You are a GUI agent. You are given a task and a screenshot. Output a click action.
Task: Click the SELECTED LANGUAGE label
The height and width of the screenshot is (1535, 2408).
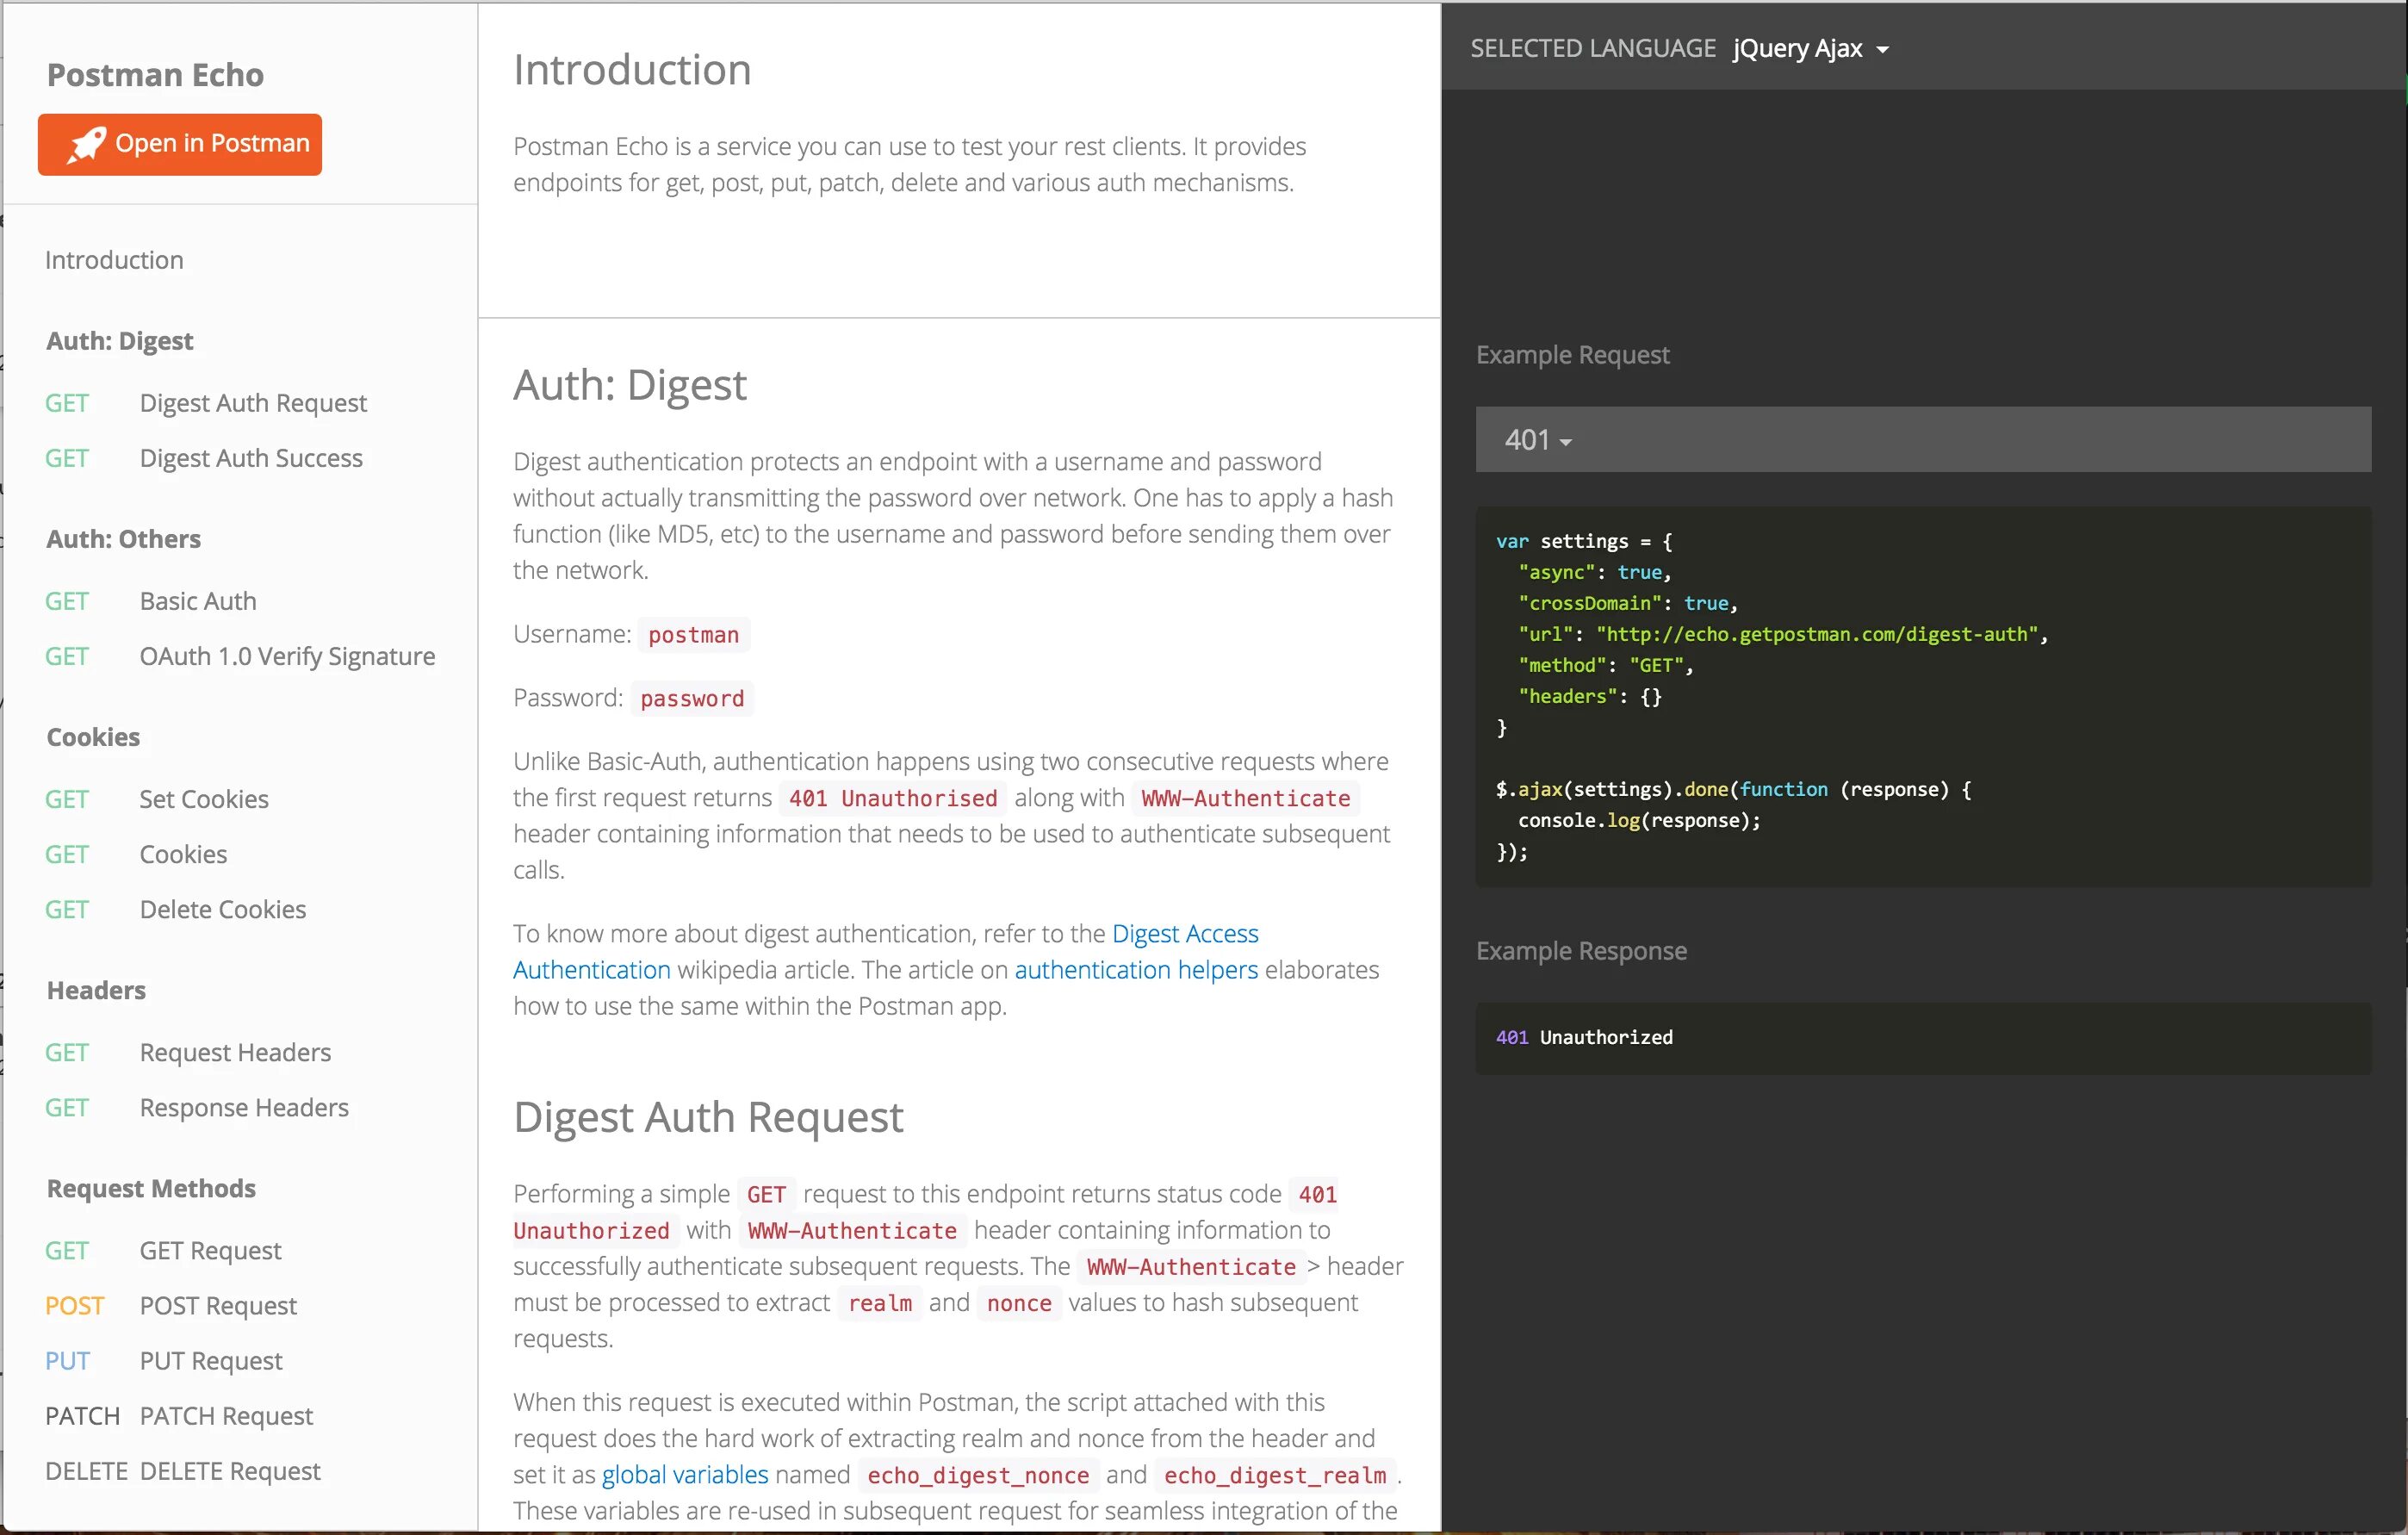pyautogui.click(x=1592, y=48)
